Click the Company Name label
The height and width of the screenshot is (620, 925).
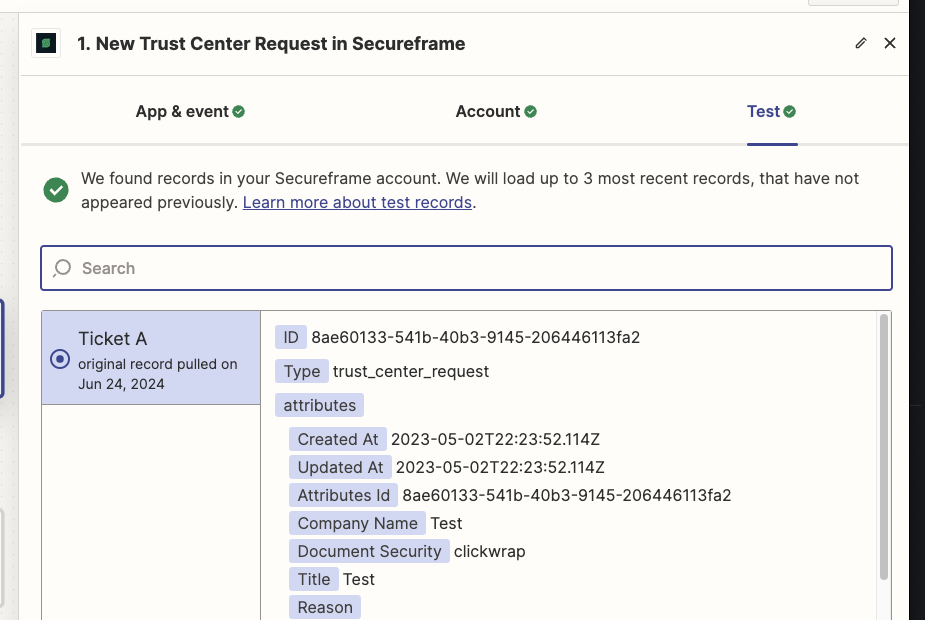point(357,523)
